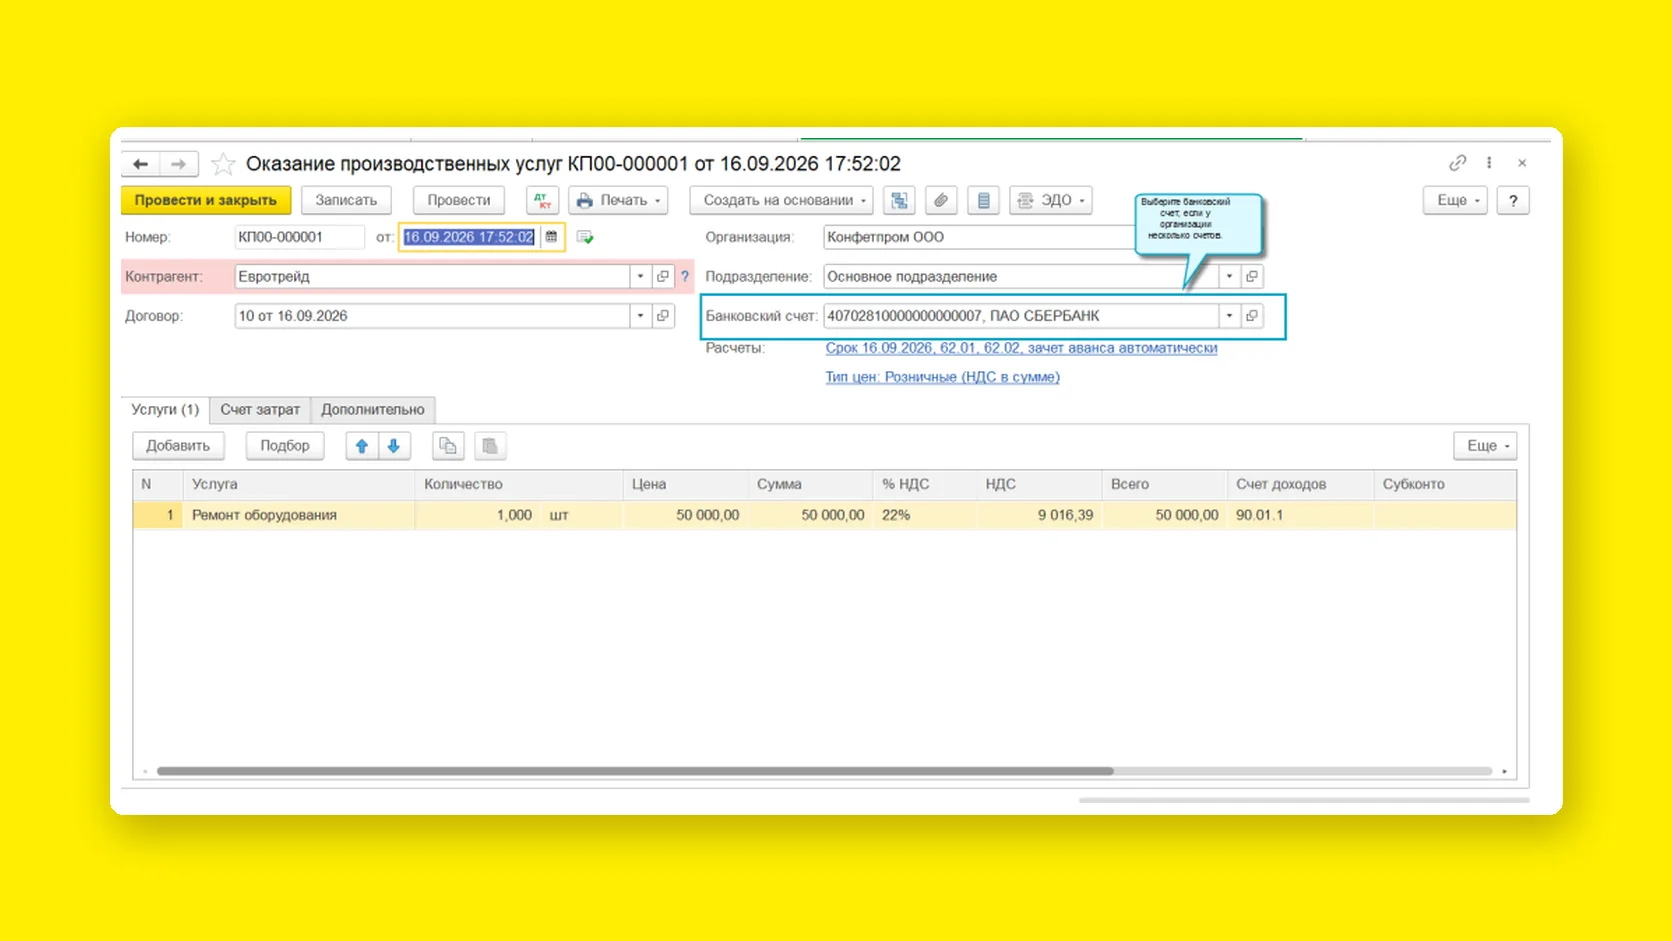Image resolution: width=1672 pixels, height=941 pixels.
Task: Expand the Подразделение dropdown list
Action: (1229, 276)
